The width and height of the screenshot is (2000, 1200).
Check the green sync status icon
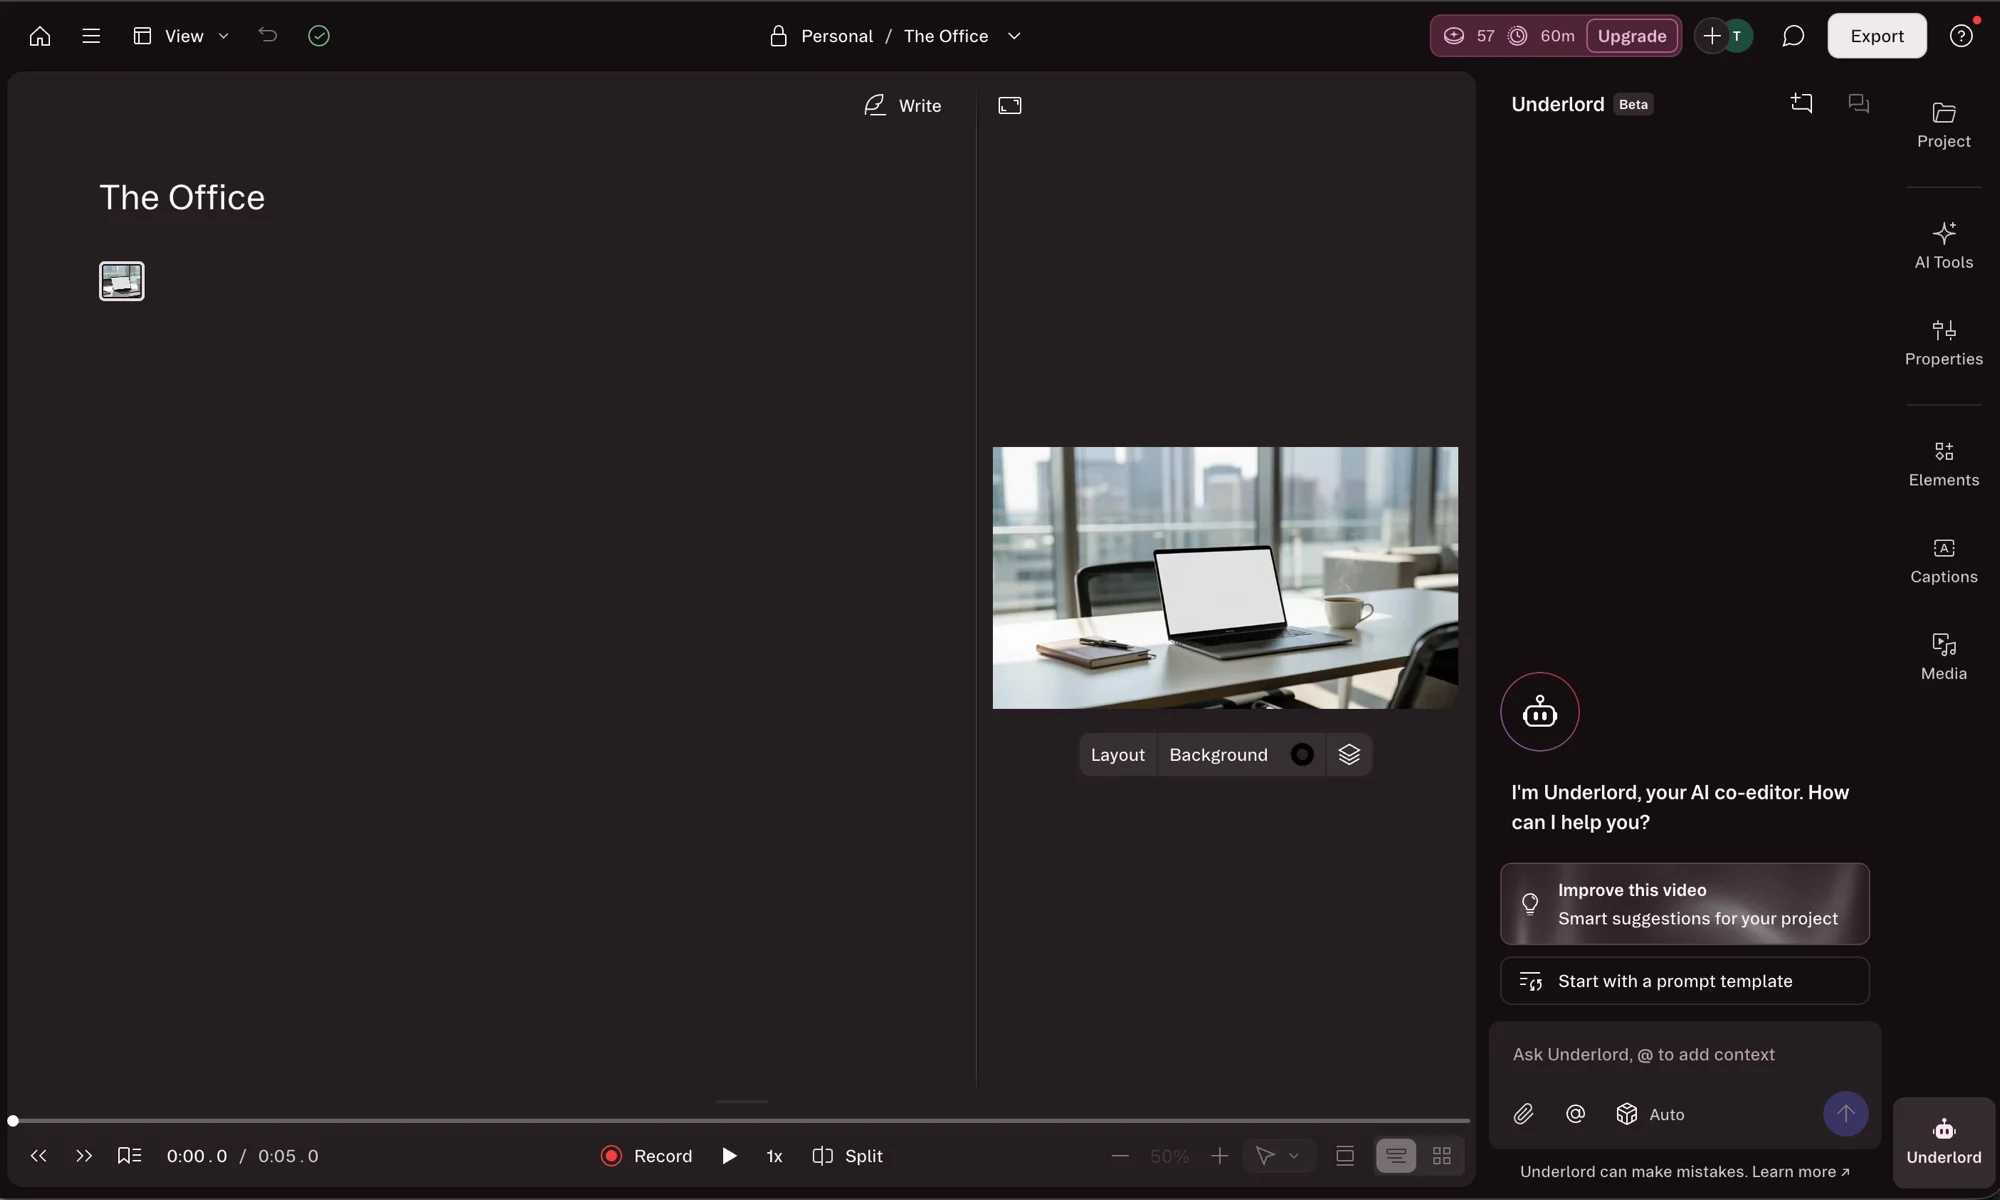[x=319, y=36]
